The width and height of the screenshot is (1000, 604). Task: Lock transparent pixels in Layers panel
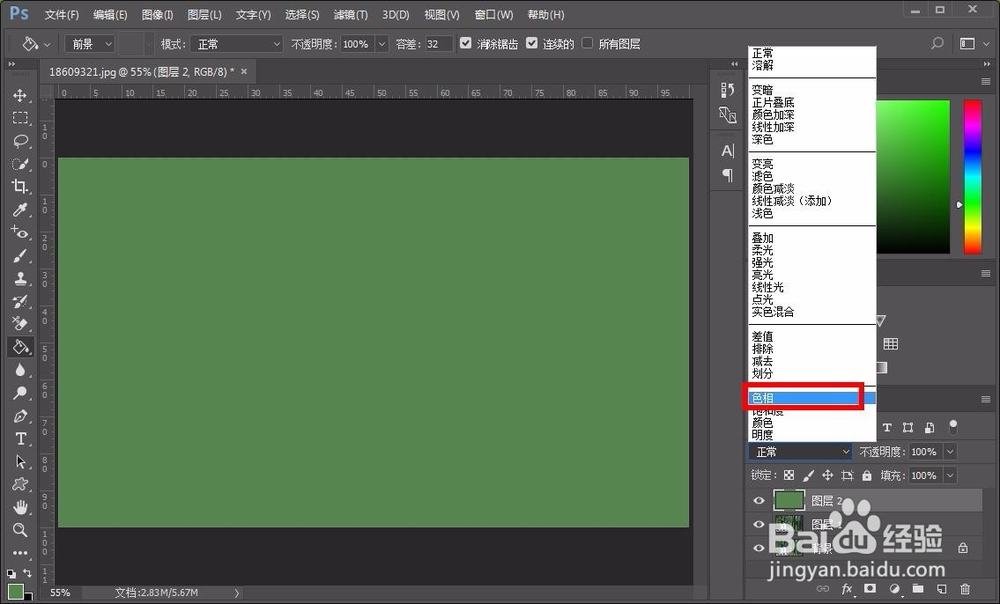tap(789, 475)
